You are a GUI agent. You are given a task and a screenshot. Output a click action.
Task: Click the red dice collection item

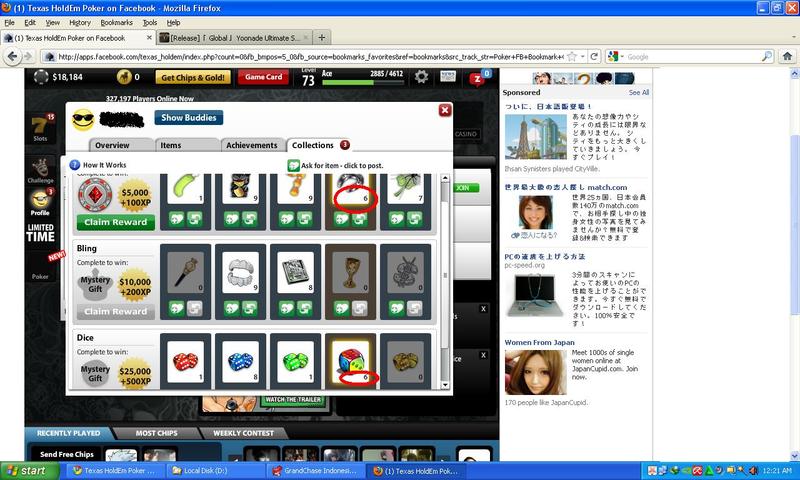pyautogui.click(x=185, y=361)
